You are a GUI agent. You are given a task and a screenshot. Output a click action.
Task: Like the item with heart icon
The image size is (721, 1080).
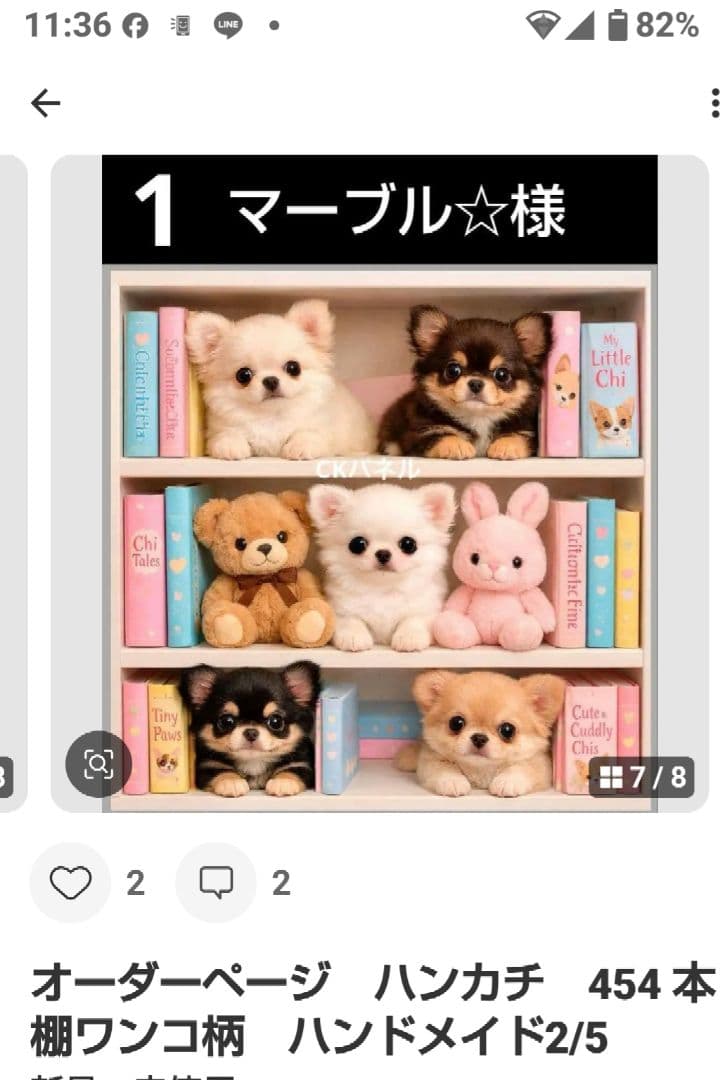coord(70,882)
